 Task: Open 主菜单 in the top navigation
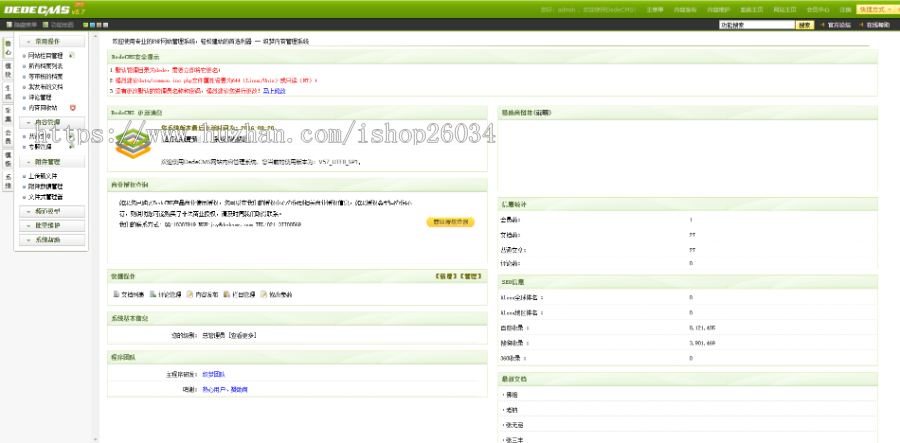[x=655, y=10]
